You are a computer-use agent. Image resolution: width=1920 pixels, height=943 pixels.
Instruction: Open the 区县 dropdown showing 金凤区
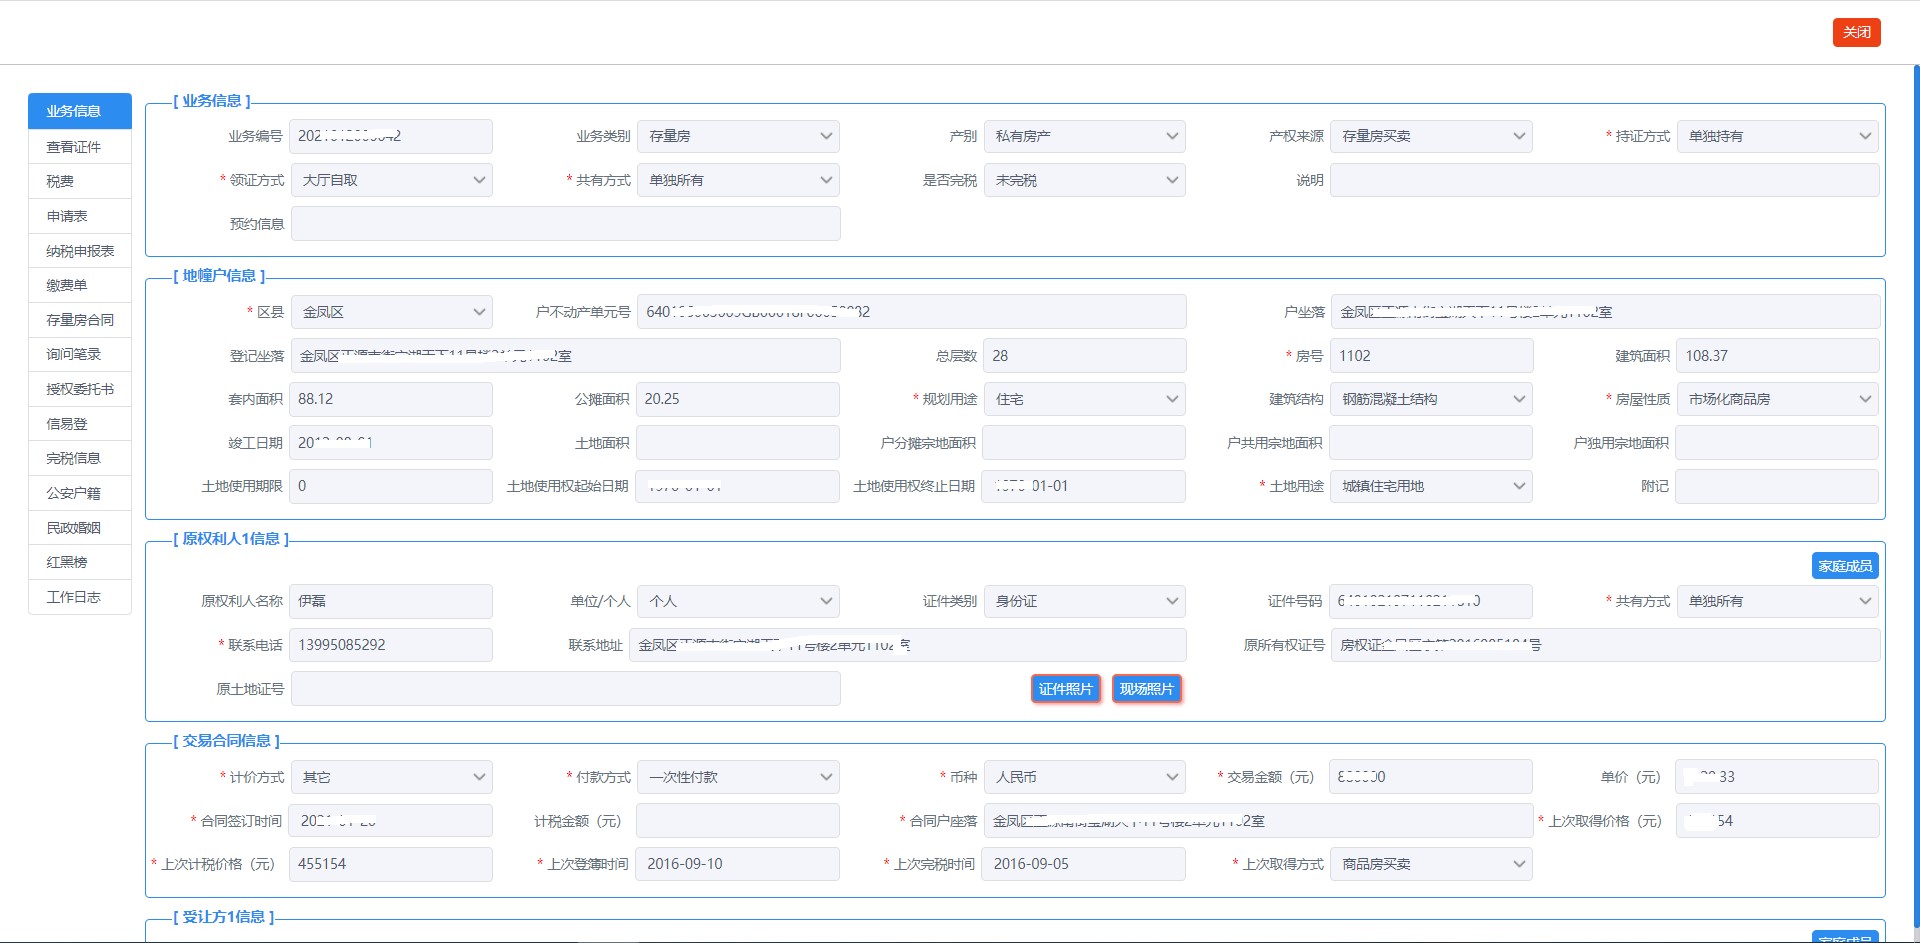pyautogui.click(x=391, y=312)
